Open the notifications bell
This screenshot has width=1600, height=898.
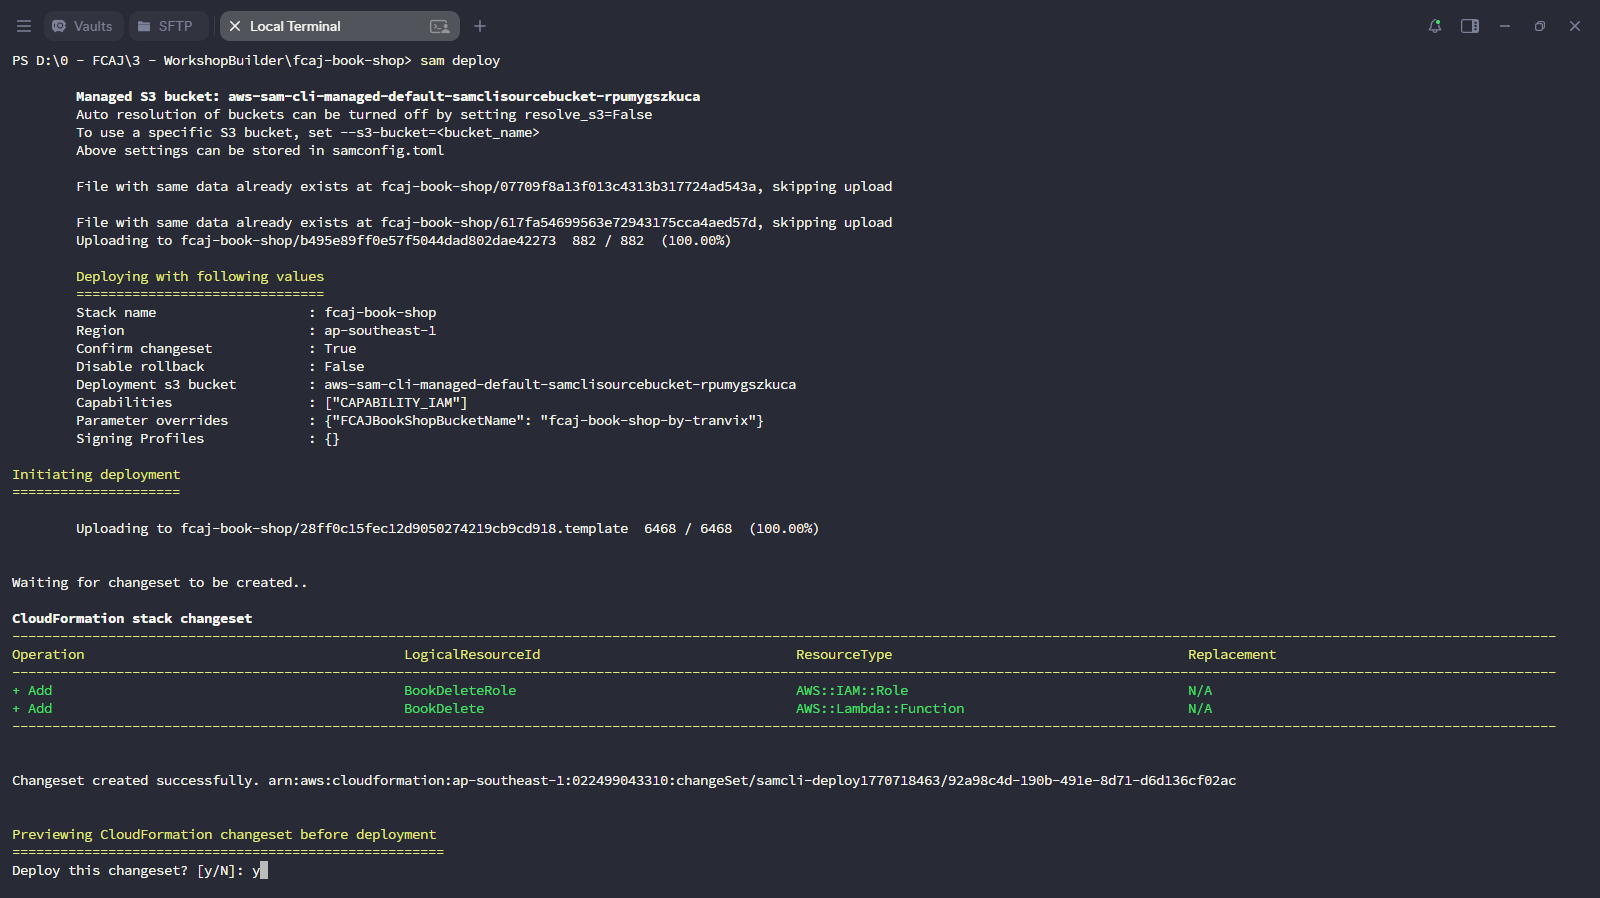pyautogui.click(x=1435, y=26)
